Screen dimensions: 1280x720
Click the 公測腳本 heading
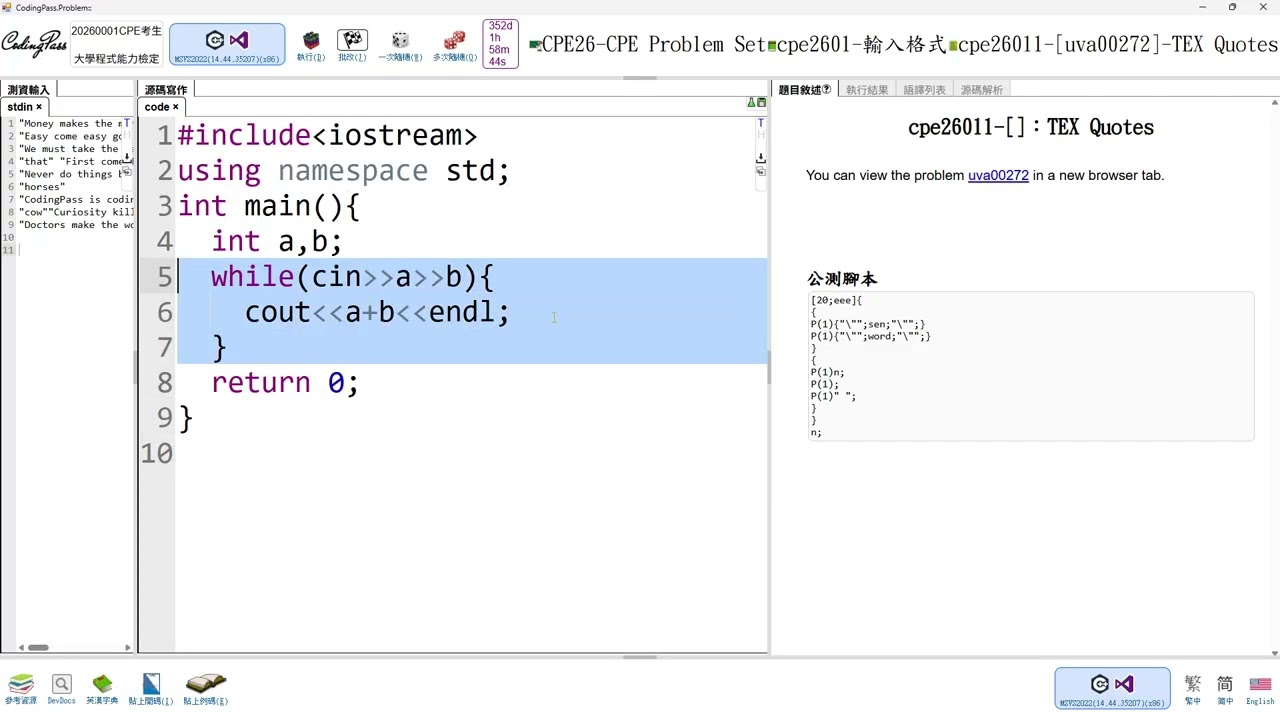tap(842, 279)
